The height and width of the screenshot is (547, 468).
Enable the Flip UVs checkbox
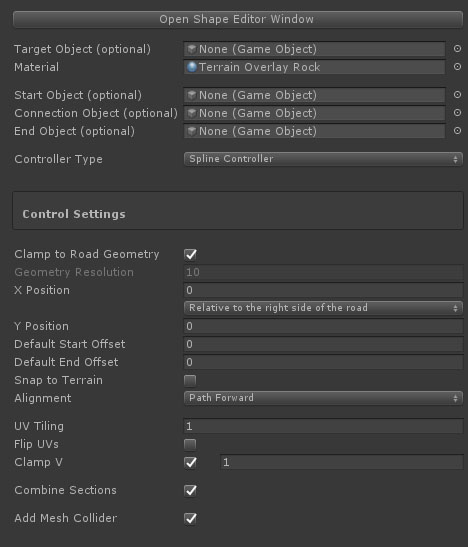point(190,444)
